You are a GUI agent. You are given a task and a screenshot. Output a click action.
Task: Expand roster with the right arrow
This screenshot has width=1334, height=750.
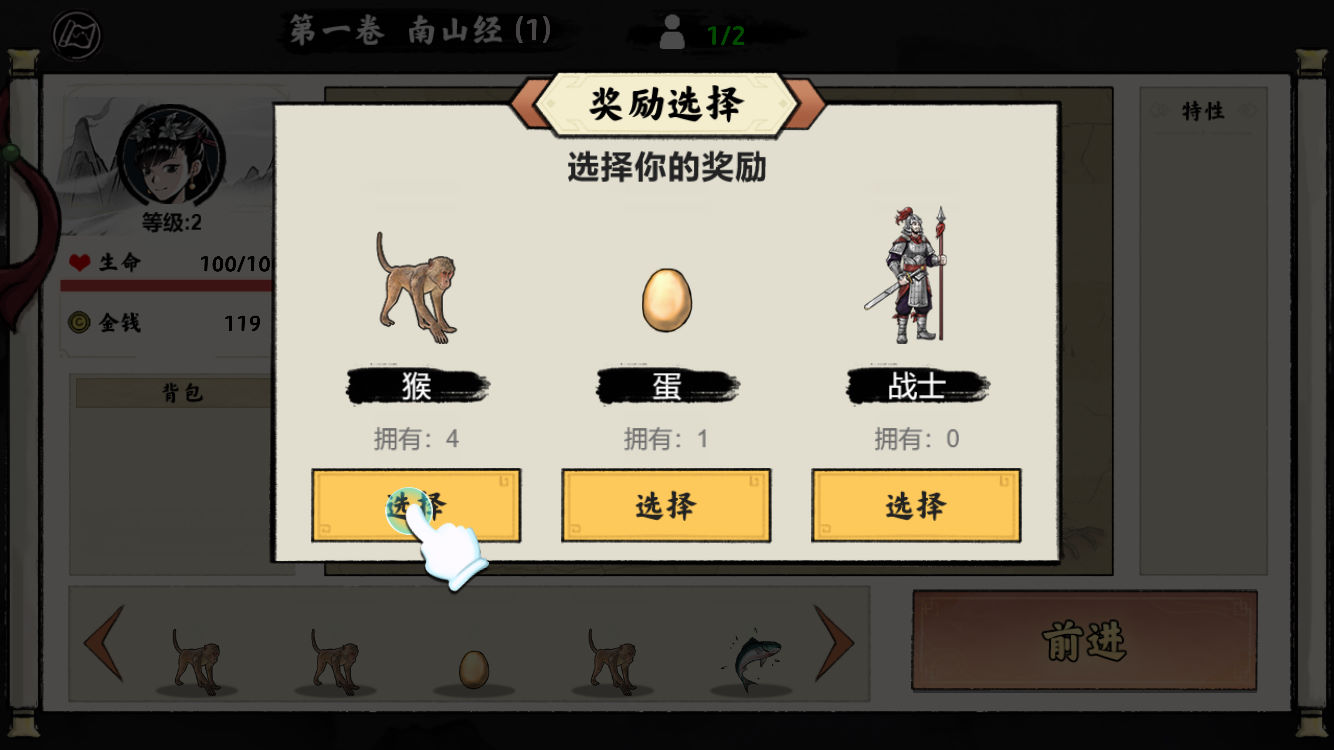point(834,643)
